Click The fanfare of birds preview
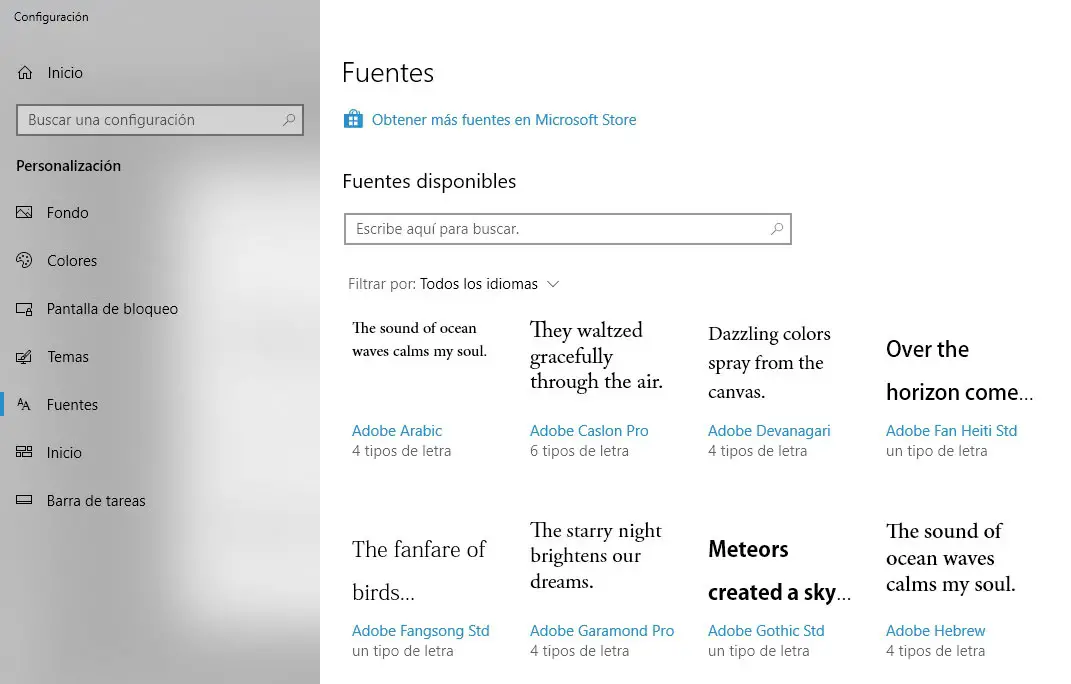The height and width of the screenshot is (684, 1071). (419, 570)
